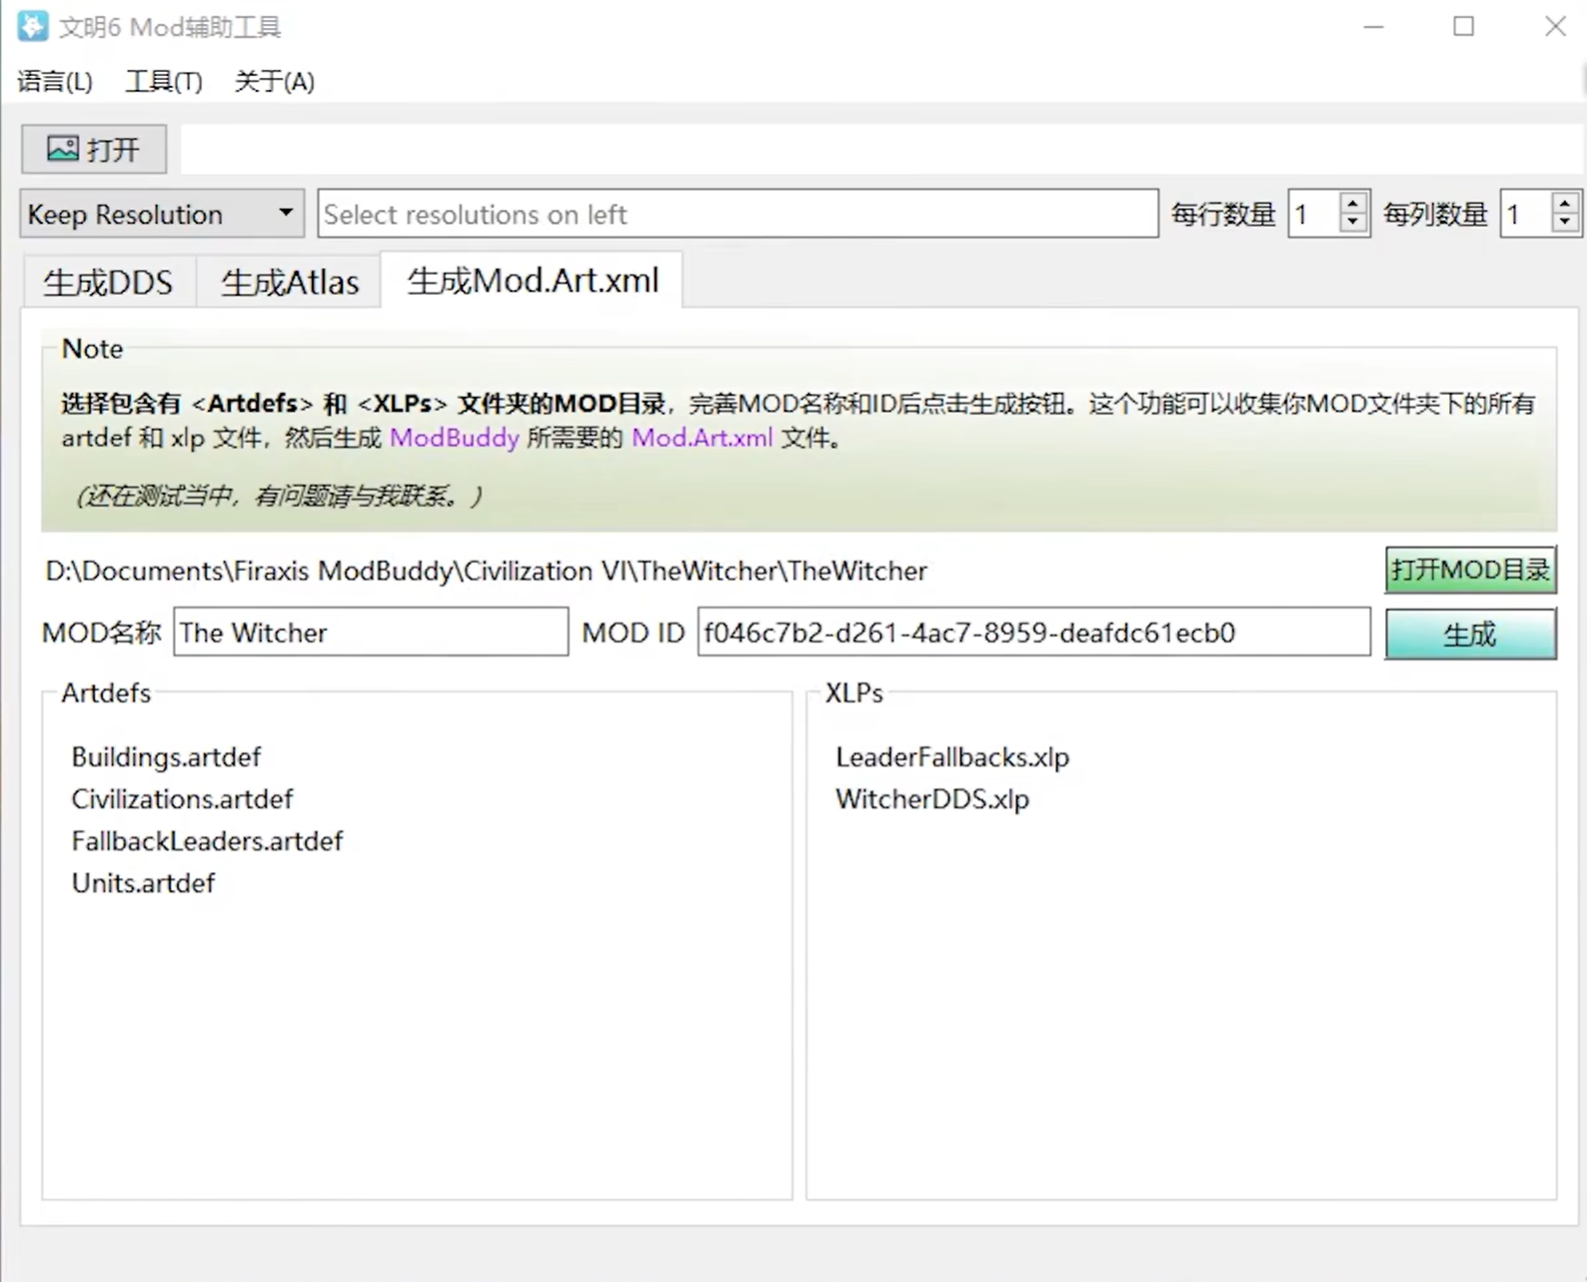
Task: Open the 语言(L) language menu
Action: (55, 81)
